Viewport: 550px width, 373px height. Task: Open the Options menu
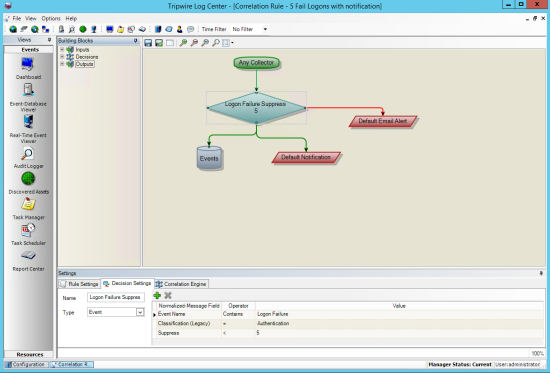pos(51,18)
